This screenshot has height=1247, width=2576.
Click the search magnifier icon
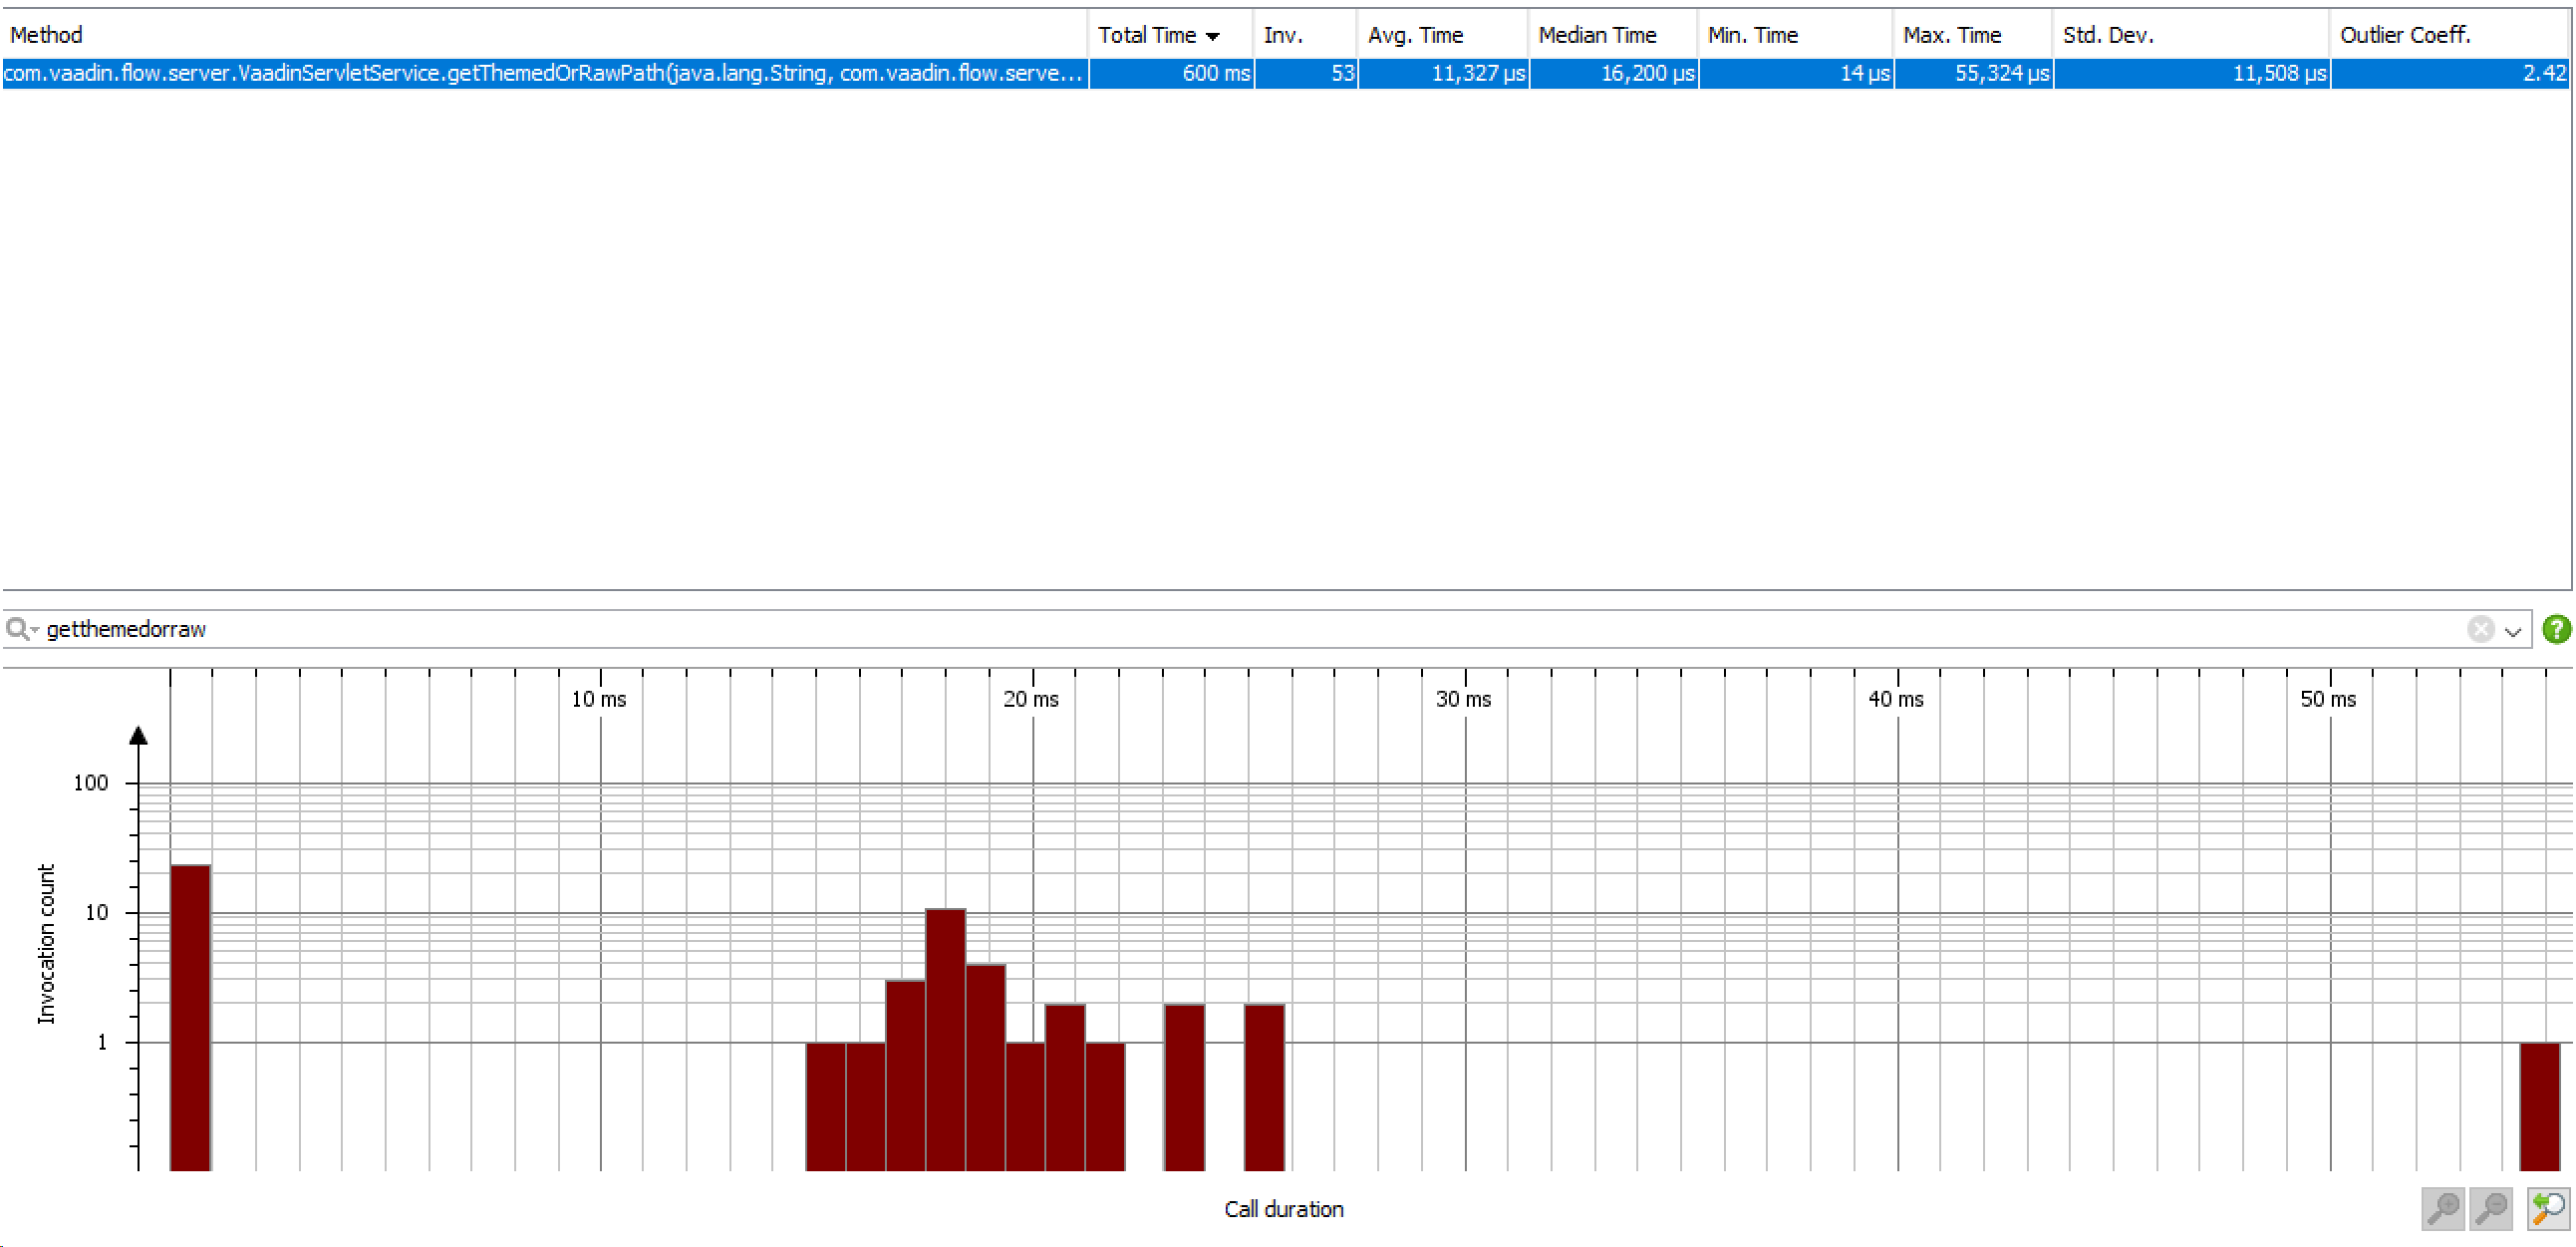pyautogui.click(x=16, y=629)
